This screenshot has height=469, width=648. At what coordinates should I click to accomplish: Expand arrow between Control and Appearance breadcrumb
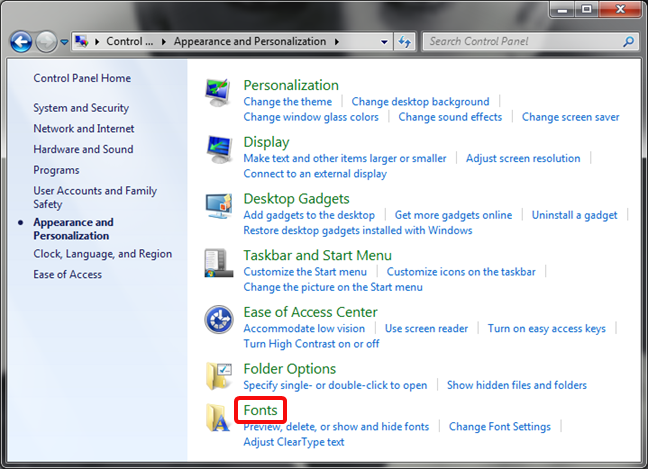164,42
